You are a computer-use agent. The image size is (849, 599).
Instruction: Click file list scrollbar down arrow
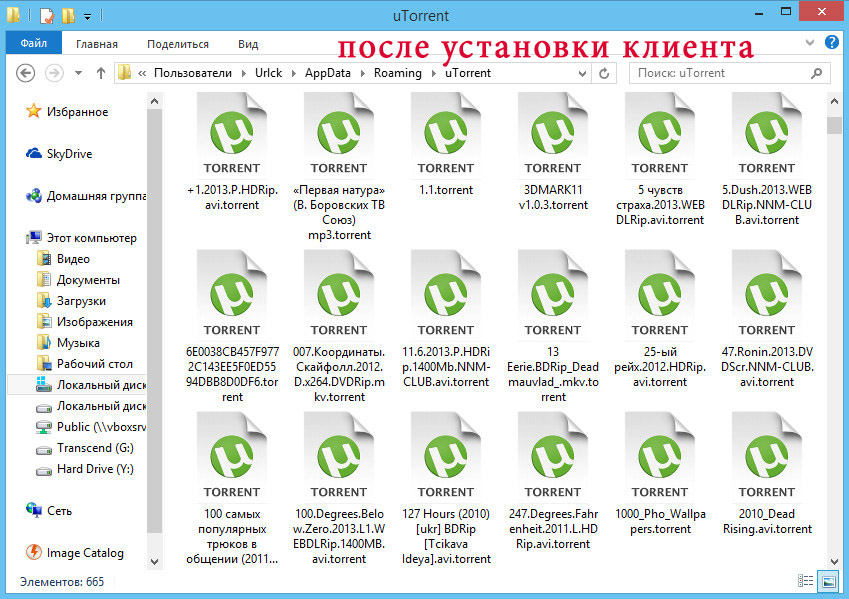834,562
